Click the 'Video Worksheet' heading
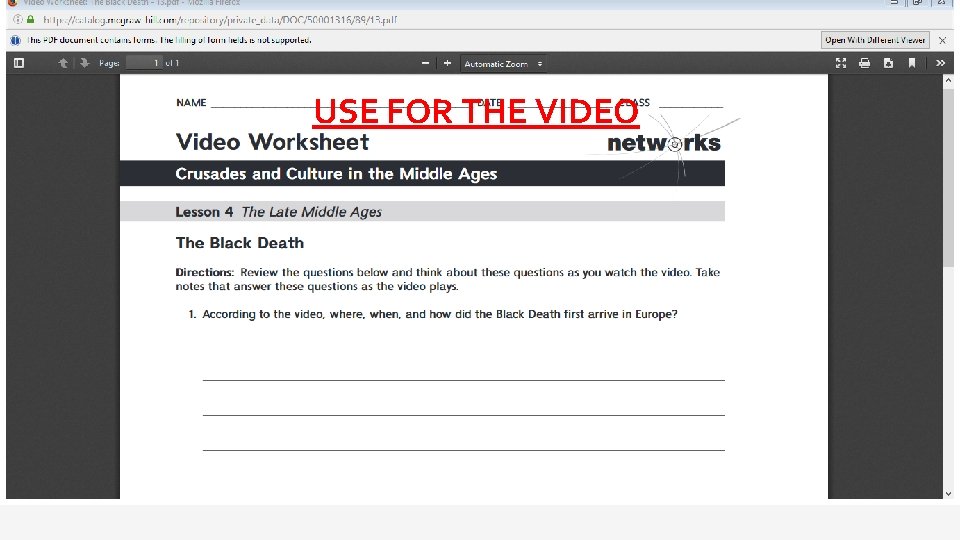The image size is (960, 540). pyautogui.click(x=272, y=142)
